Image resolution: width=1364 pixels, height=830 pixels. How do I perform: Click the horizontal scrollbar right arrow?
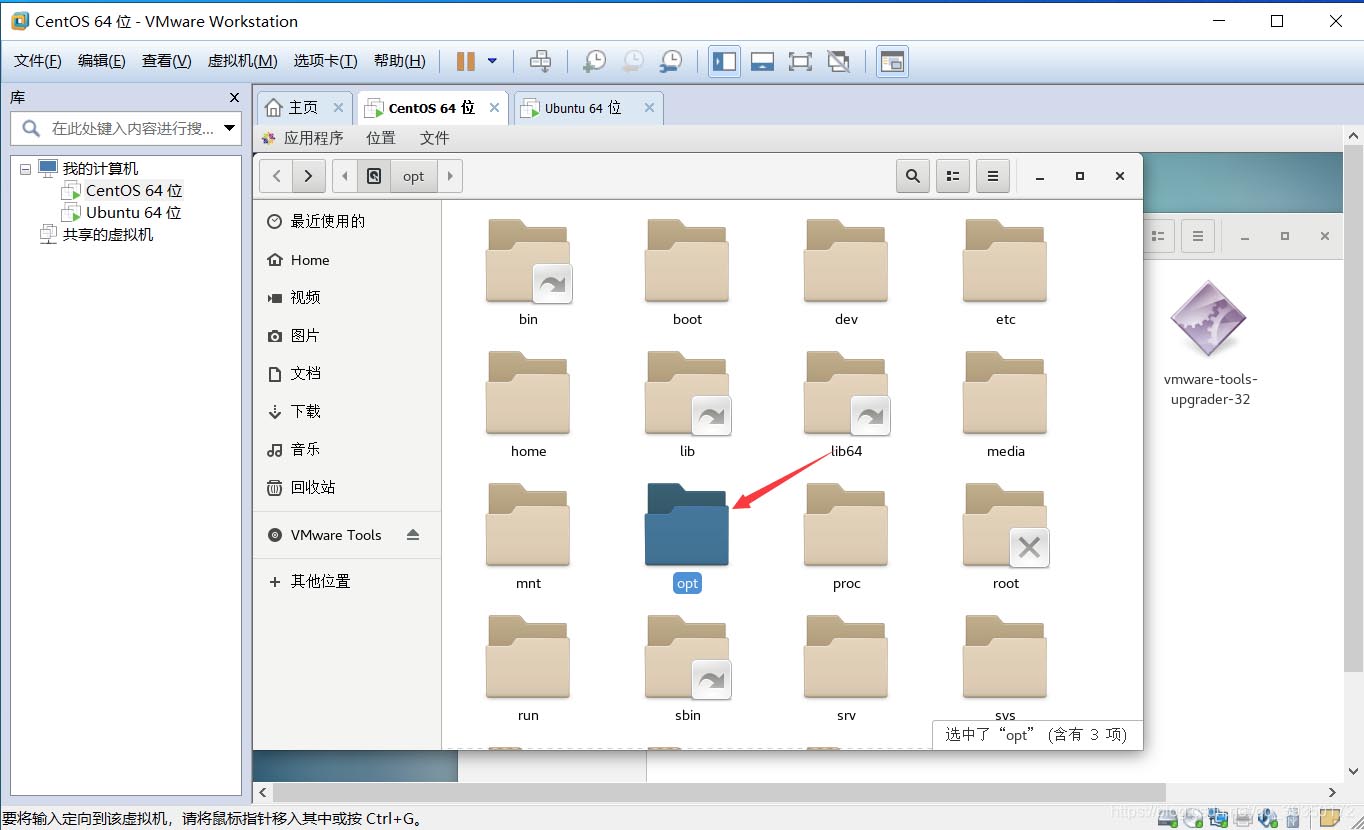(x=1332, y=793)
